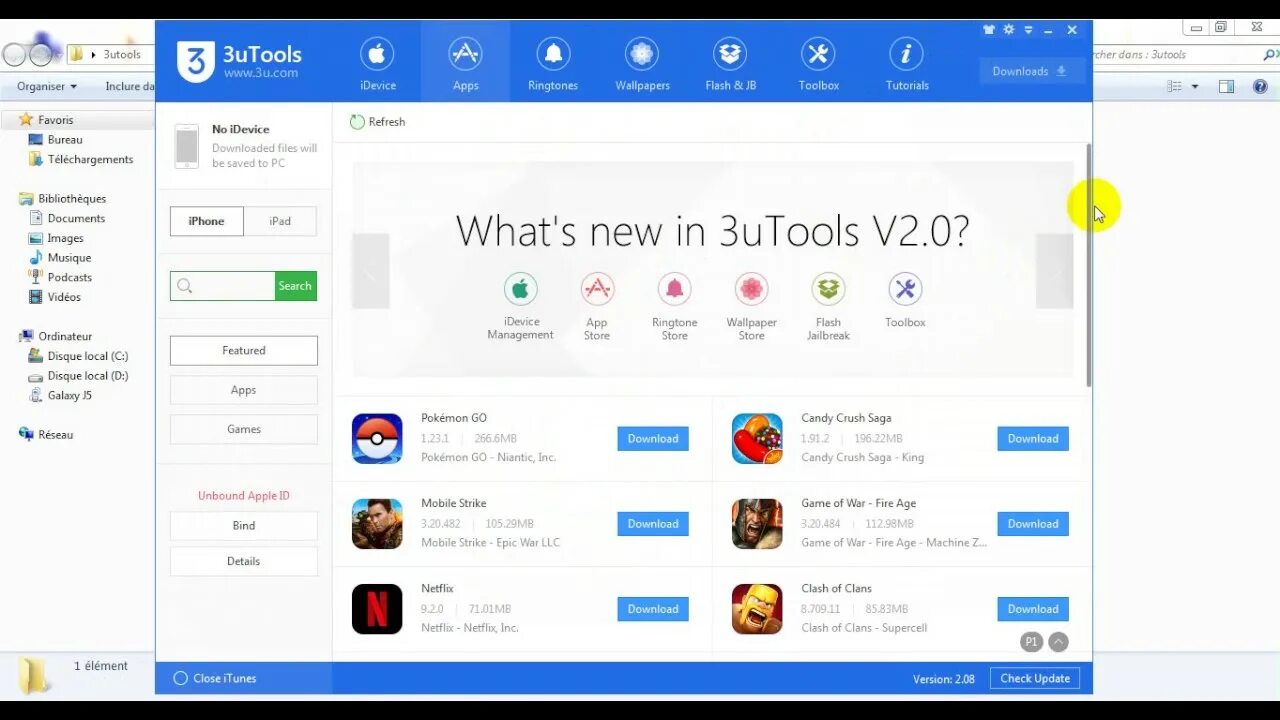Select the Featured category

(244, 351)
